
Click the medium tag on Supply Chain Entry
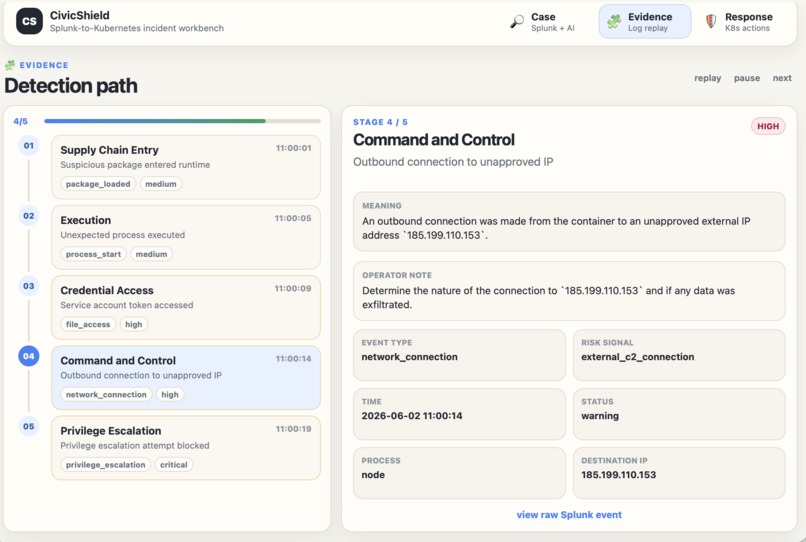[x=161, y=184]
